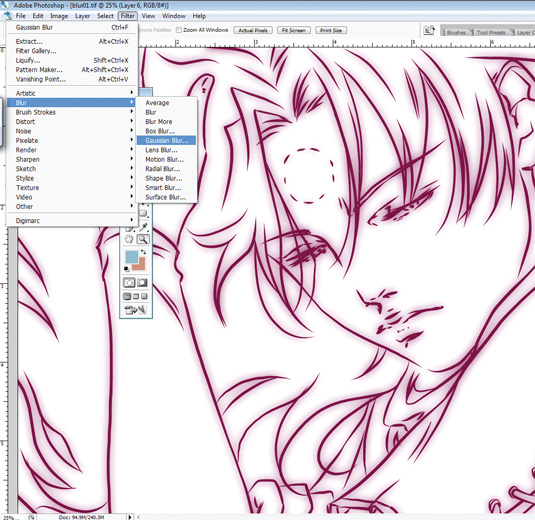The width and height of the screenshot is (535, 520).
Task: Open Go to Bridge icon in options bar
Action: click(x=429, y=30)
